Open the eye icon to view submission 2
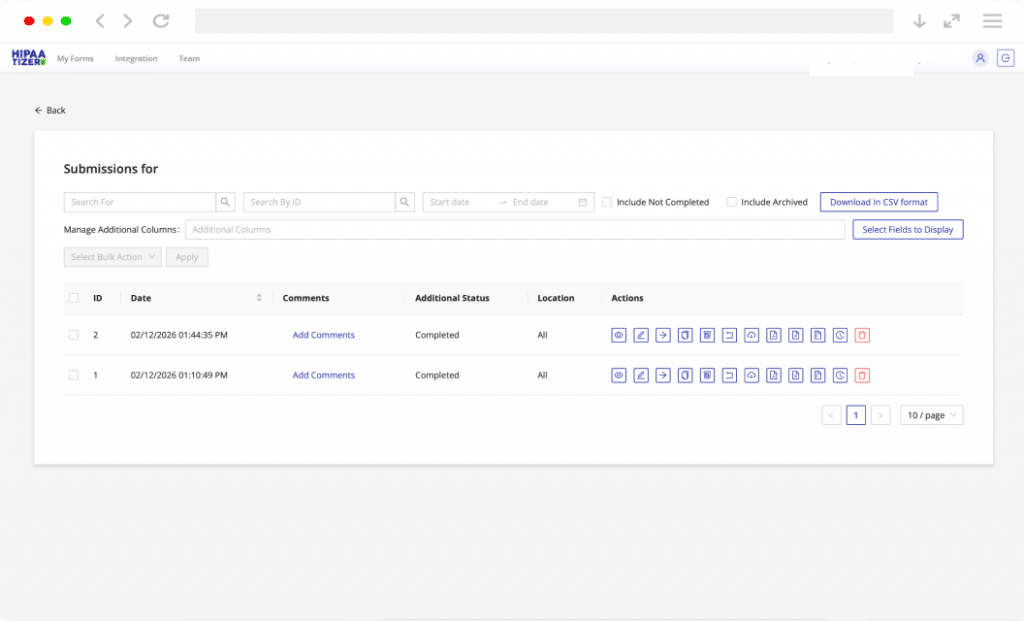1024x621 pixels. [618, 335]
